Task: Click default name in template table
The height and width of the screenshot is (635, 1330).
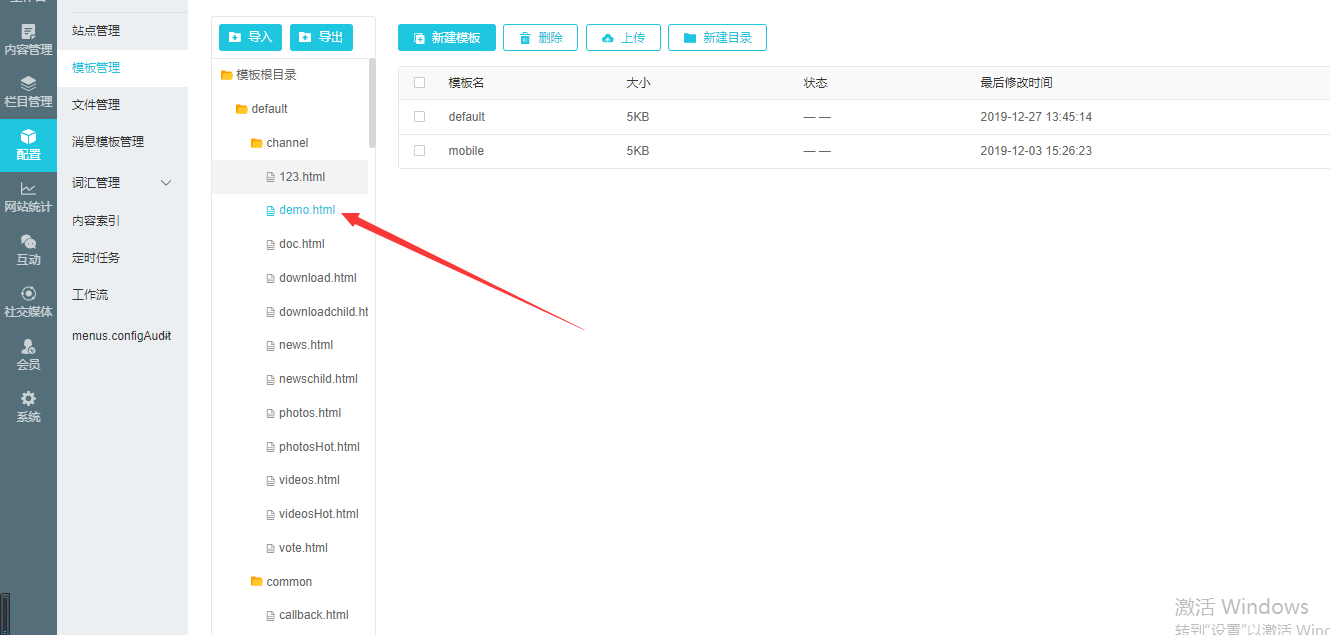Action: click(x=466, y=117)
